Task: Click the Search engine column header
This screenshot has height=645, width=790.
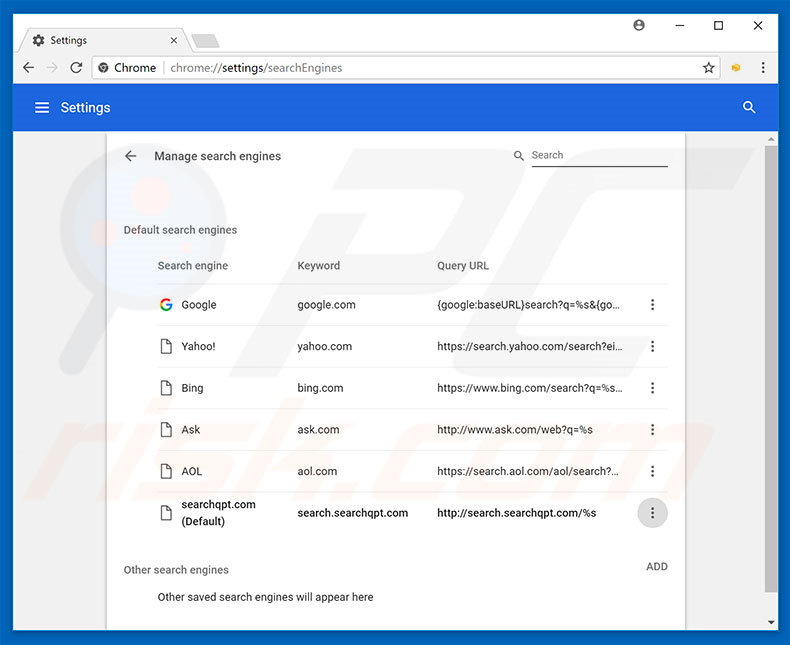Action: pyautogui.click(x=192, y=266)
